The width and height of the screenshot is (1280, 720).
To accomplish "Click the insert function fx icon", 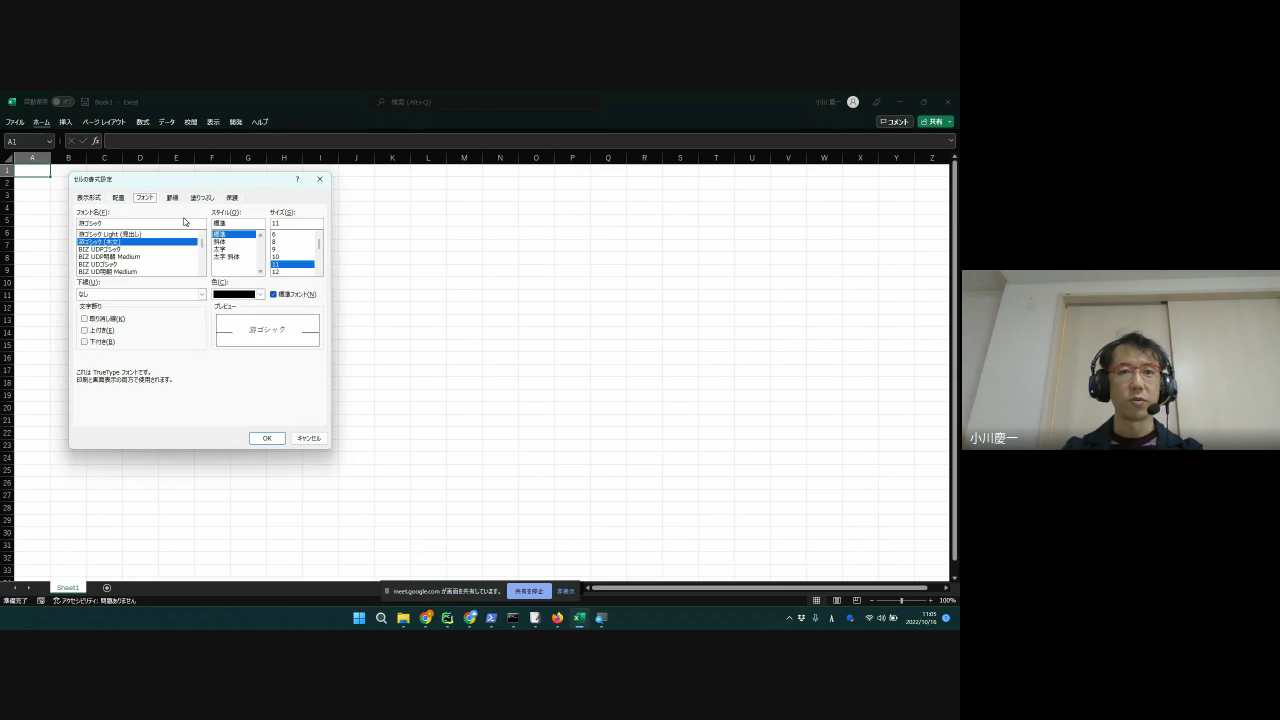I will [x=96, y=141].
